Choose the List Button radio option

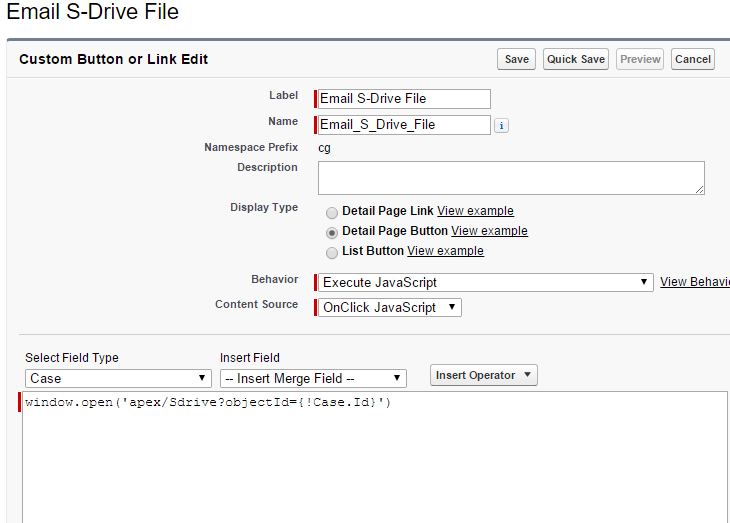pos(332,252)
